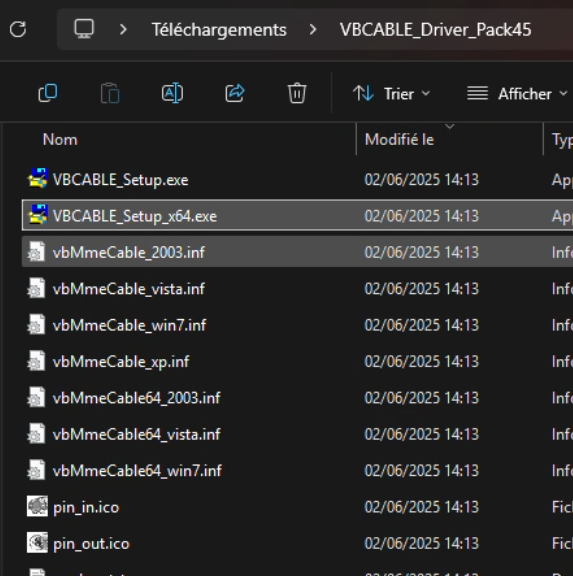
Task: Click the pin_in.ico thumbnail
Action: 37,506
